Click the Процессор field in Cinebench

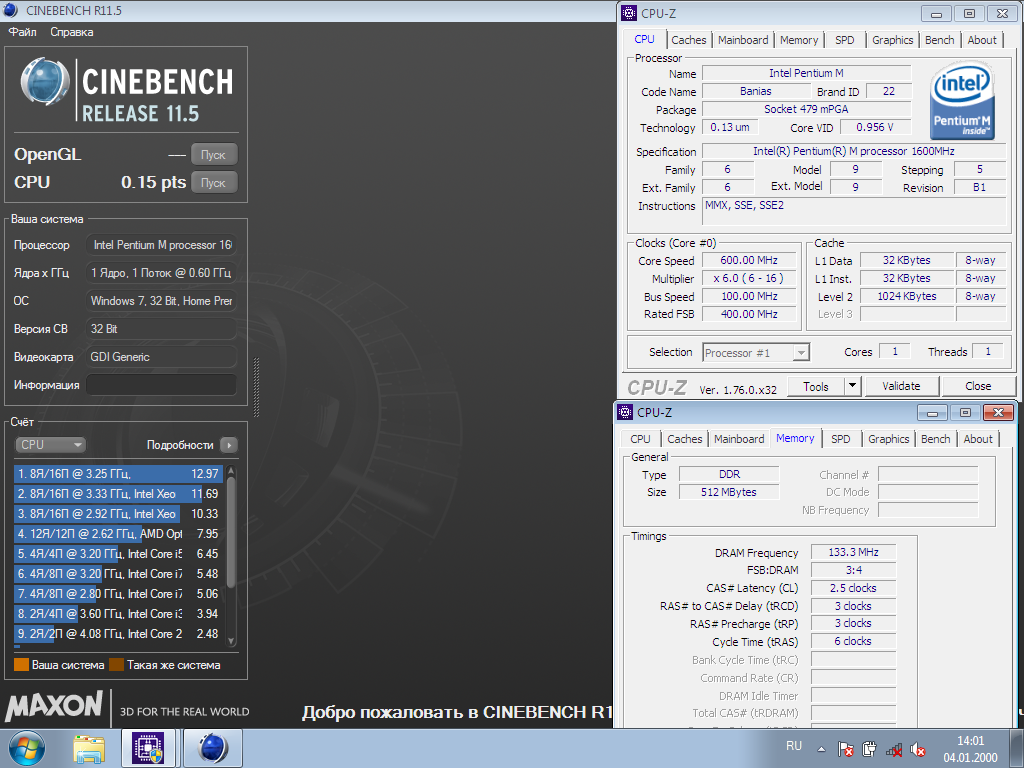[161, 245]
